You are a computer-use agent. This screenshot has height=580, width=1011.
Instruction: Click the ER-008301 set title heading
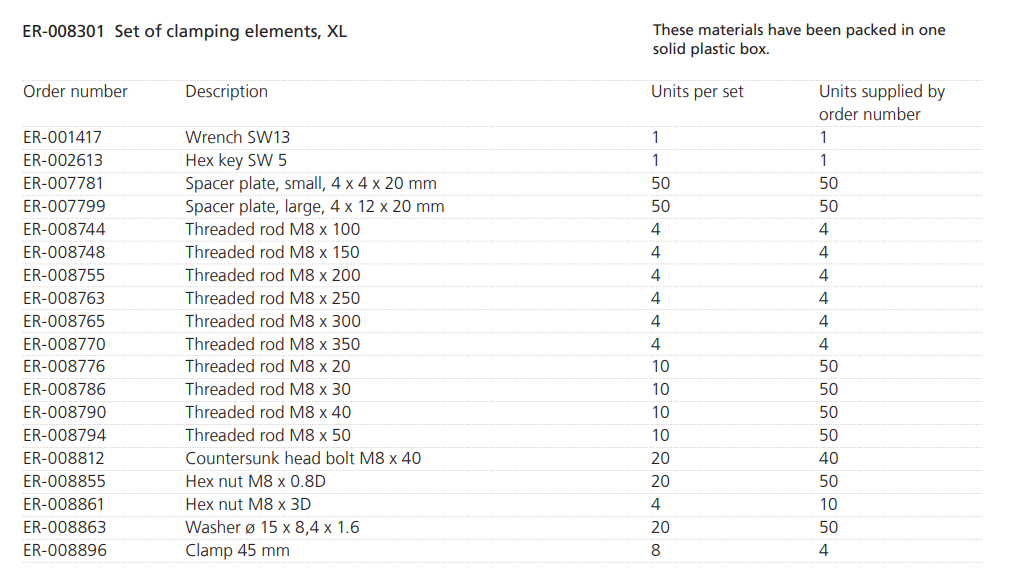185,32
